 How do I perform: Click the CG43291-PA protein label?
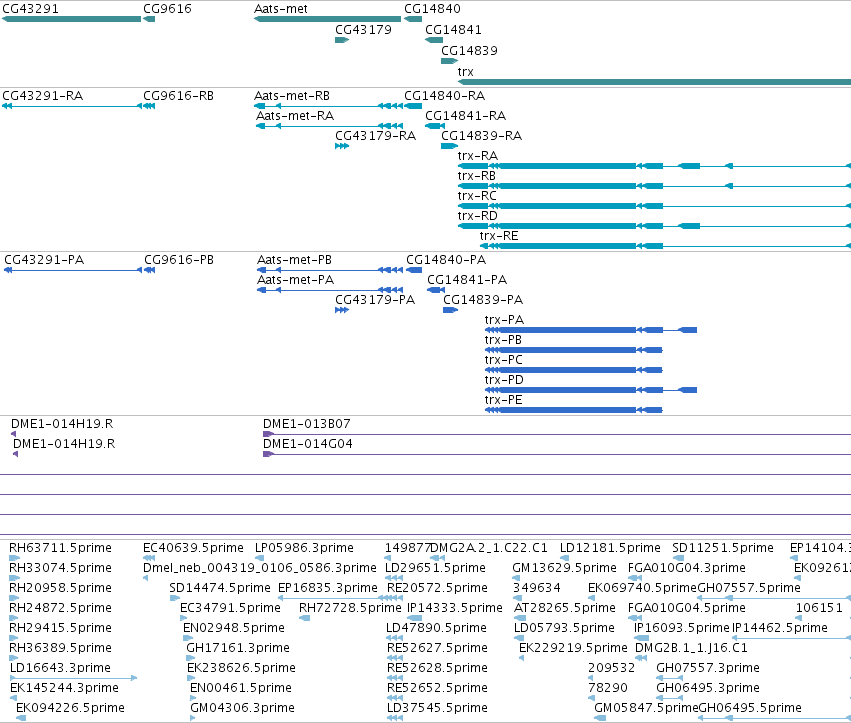click(44, 260)
